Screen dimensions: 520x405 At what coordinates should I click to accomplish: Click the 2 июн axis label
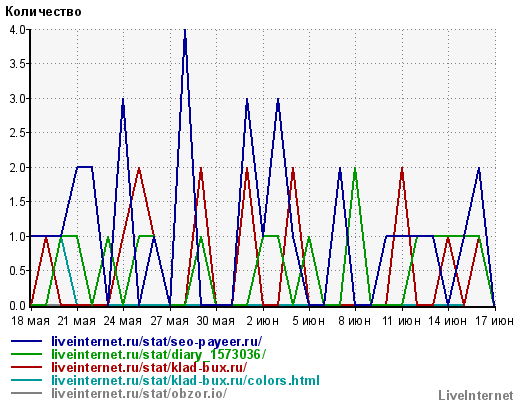(x=263, y=321)
